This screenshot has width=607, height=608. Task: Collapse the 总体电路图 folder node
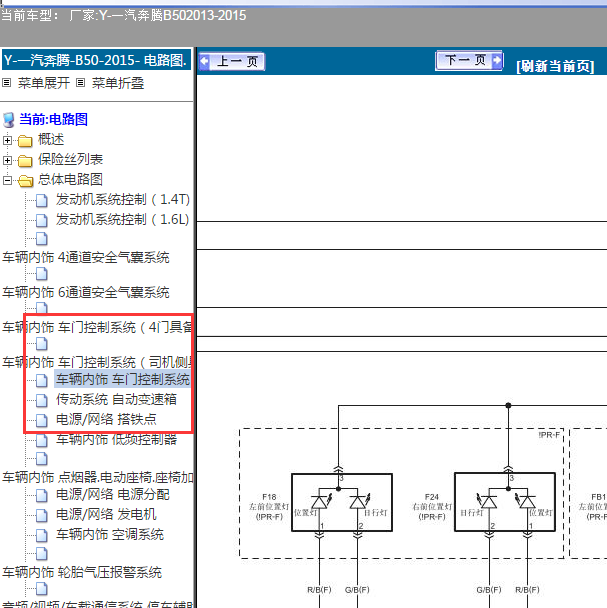click(7, 180)
